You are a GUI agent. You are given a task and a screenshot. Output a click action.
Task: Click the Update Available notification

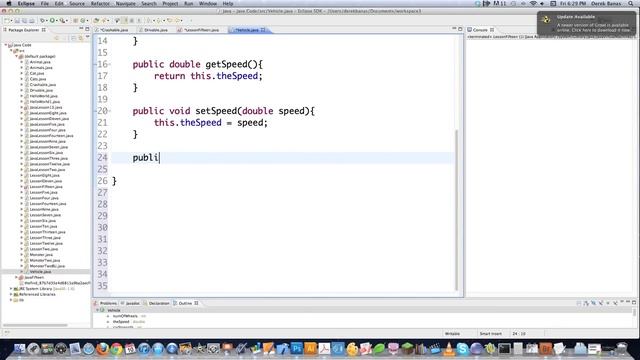click(587, 24)
